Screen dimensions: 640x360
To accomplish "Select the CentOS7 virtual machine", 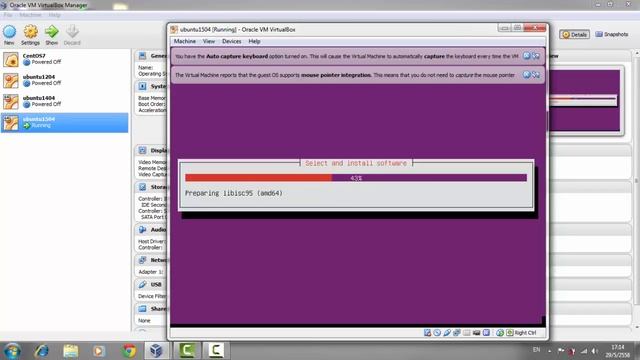I will (x=64, y=59).
